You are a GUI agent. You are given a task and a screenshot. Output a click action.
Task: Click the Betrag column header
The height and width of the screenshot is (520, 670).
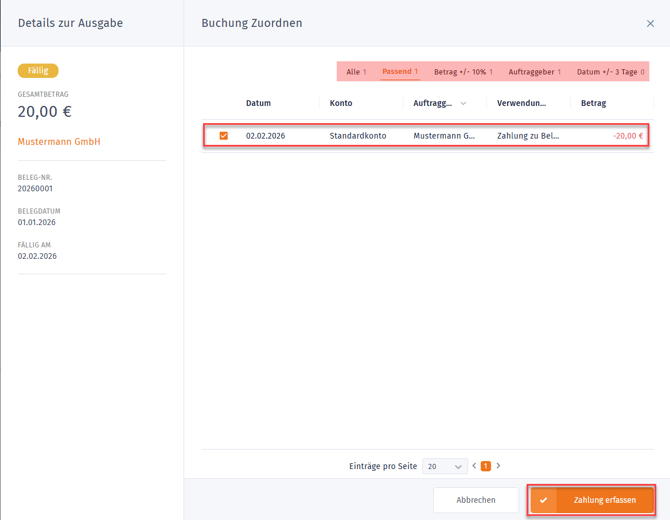[x=593, y=103]
